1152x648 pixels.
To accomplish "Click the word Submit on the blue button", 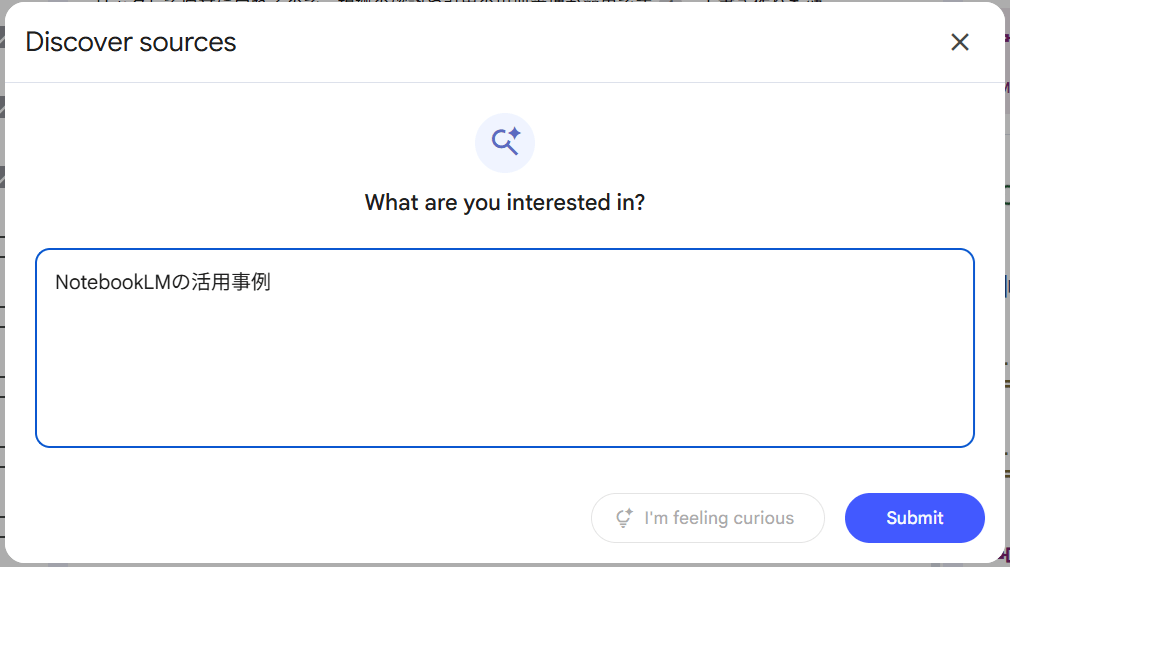I will (x=915, y=518).
